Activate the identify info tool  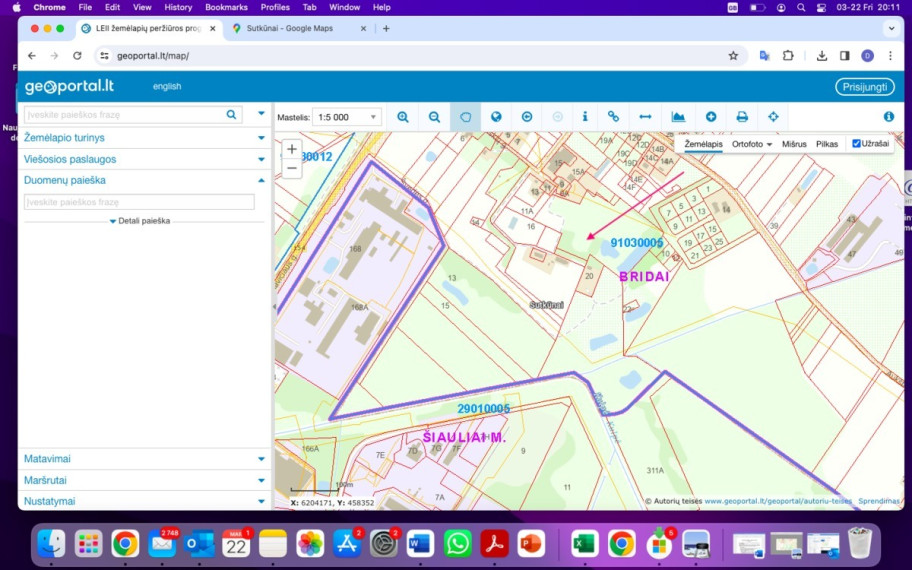pyautogui.click(x=585, y=117)
